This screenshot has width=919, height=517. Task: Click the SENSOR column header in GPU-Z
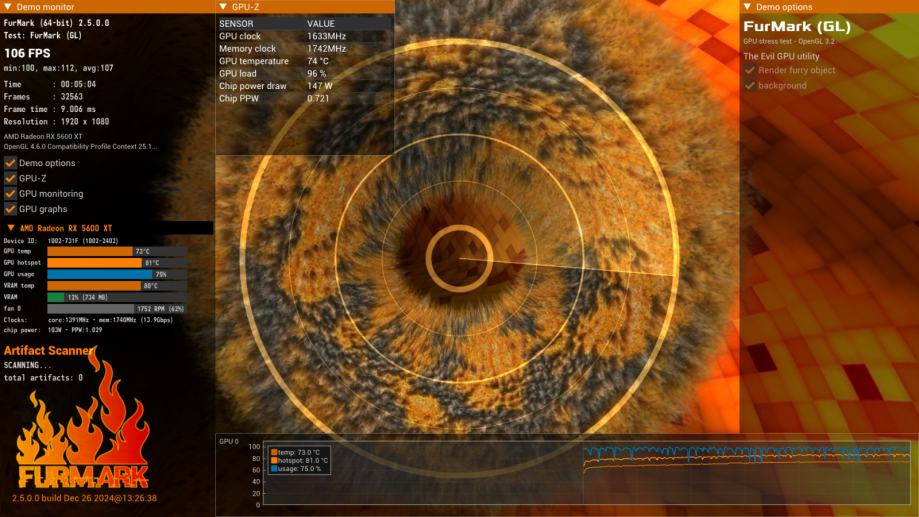236,23
